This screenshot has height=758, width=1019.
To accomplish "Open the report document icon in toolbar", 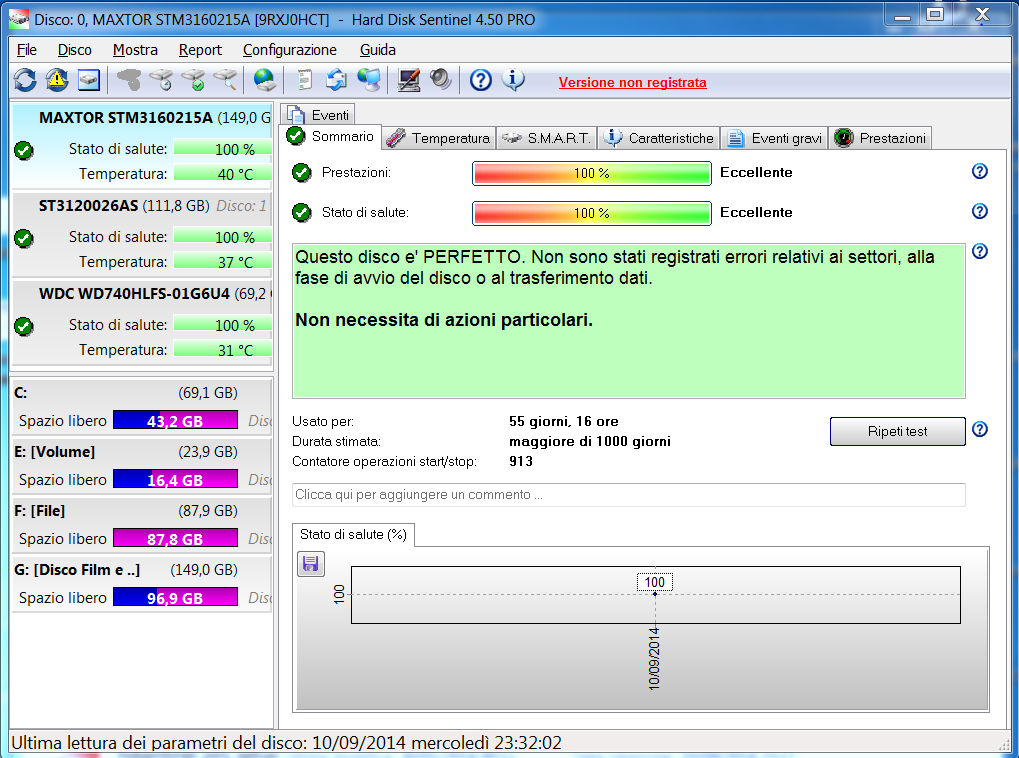I will pos(305,80).
